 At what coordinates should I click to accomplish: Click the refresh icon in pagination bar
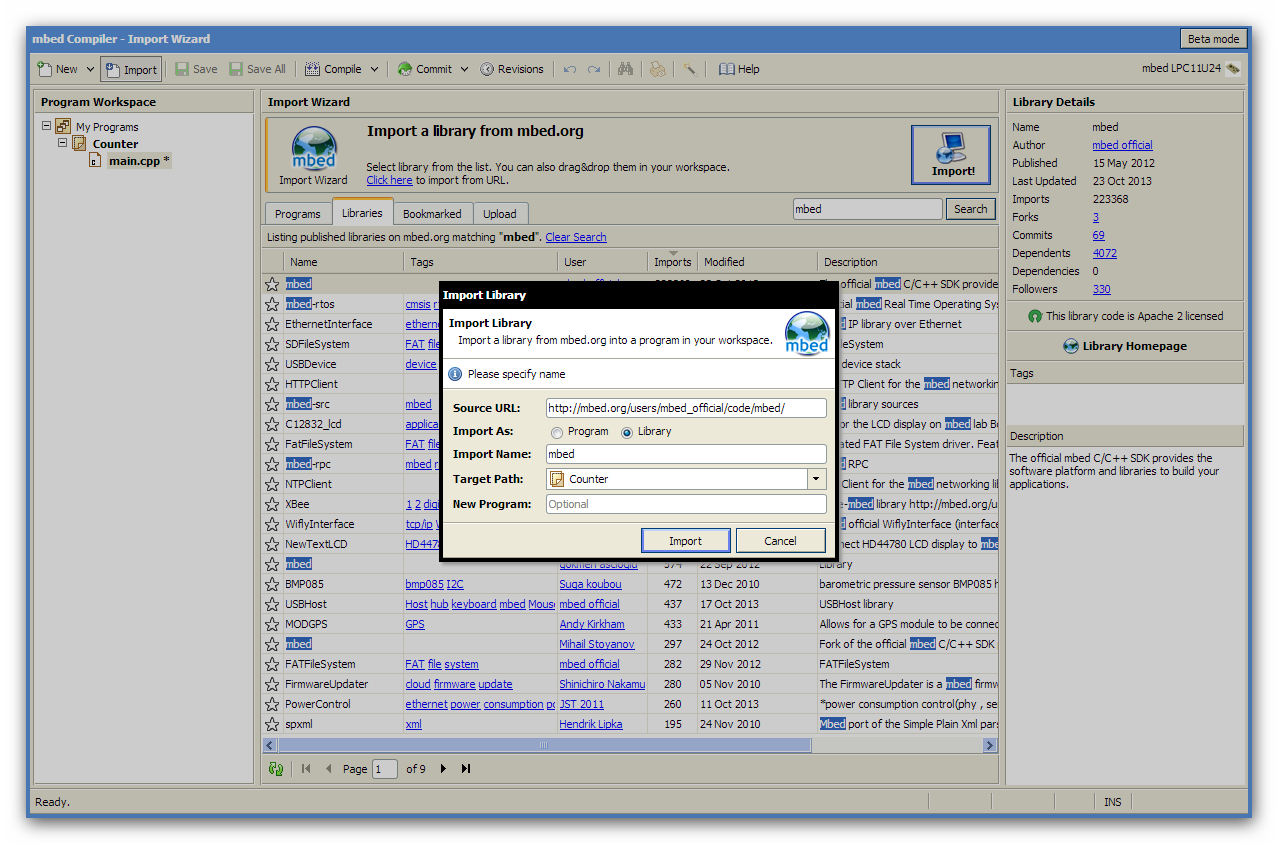coord(276,769)
